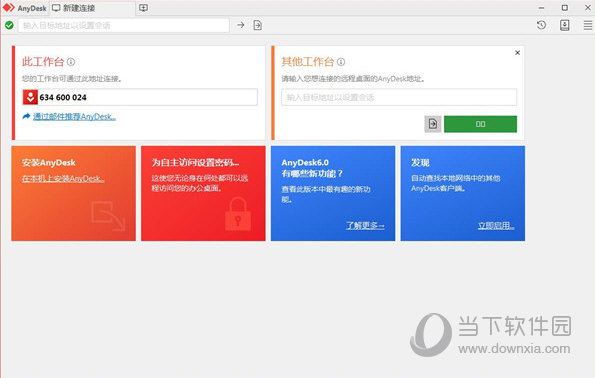The height and width of the screenshot is (378, 595).
Task: Click the file transfer icon in toolbar
Action: pos(257,25)
